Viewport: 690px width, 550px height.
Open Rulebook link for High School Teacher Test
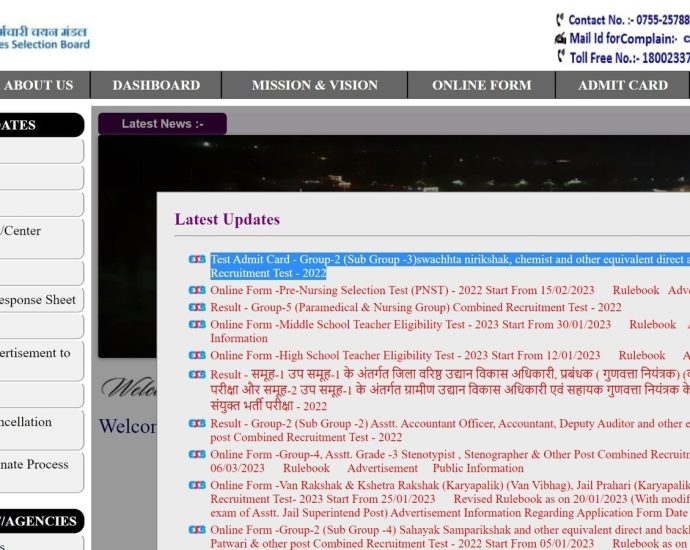point(641,355)
